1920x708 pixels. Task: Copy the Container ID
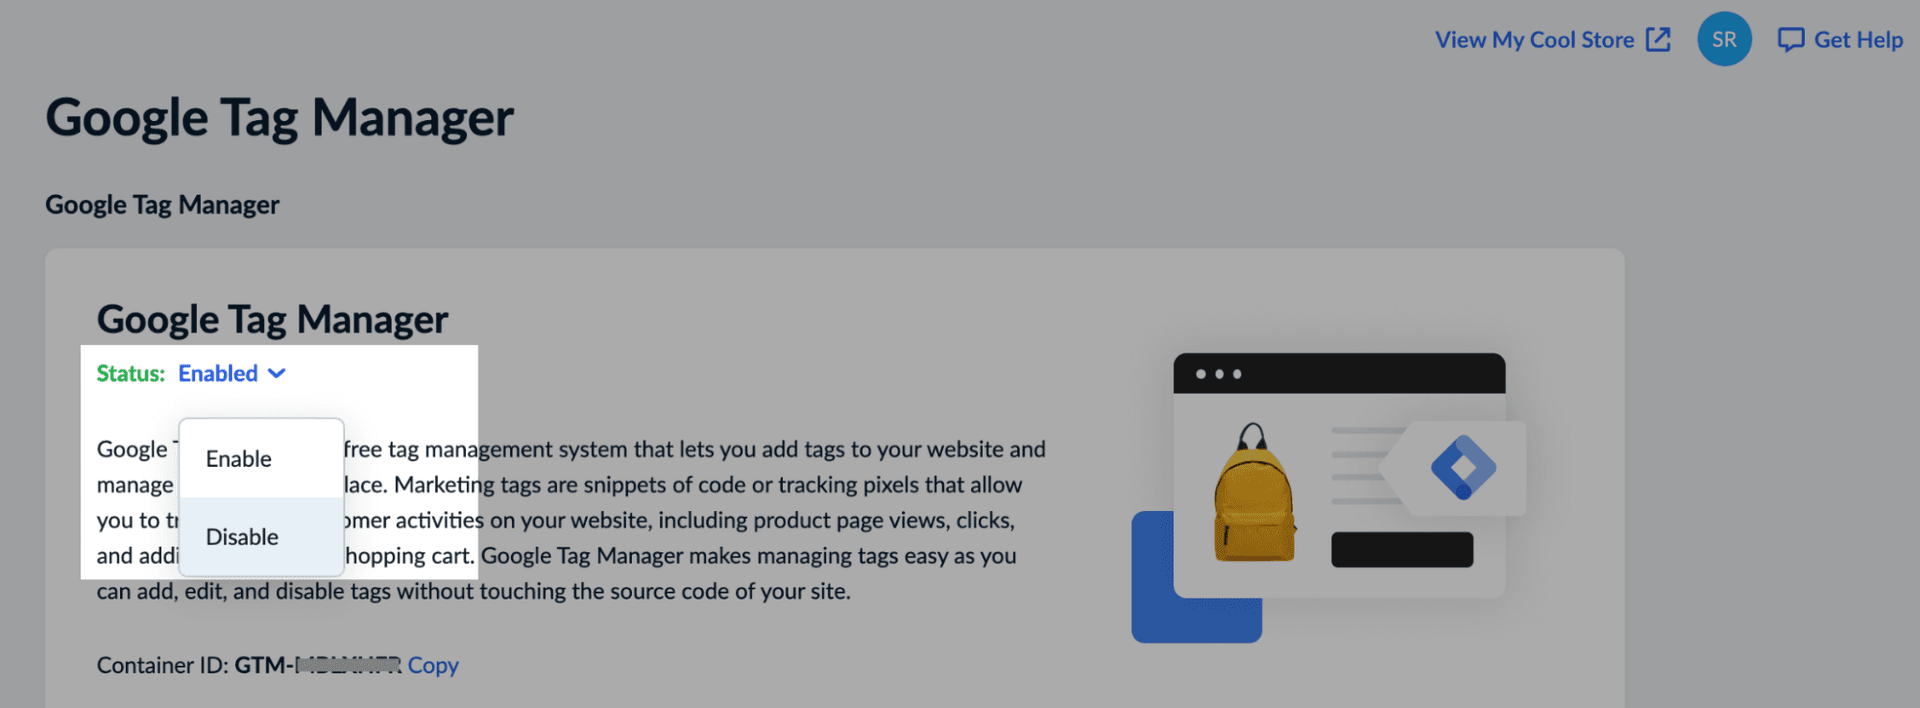pyautogui.click(x=433, y=665)
